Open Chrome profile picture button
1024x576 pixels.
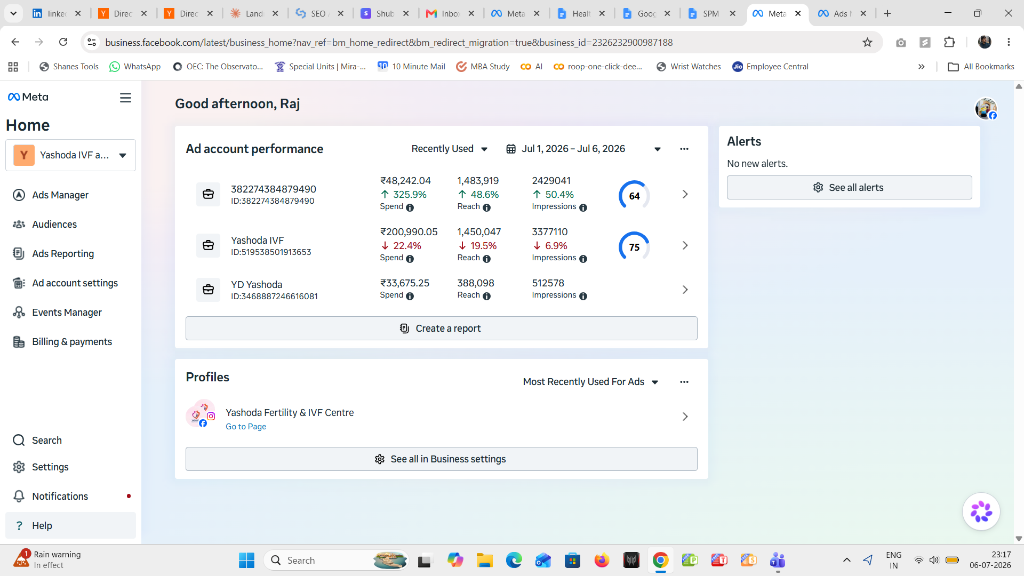tap(984, 42)
